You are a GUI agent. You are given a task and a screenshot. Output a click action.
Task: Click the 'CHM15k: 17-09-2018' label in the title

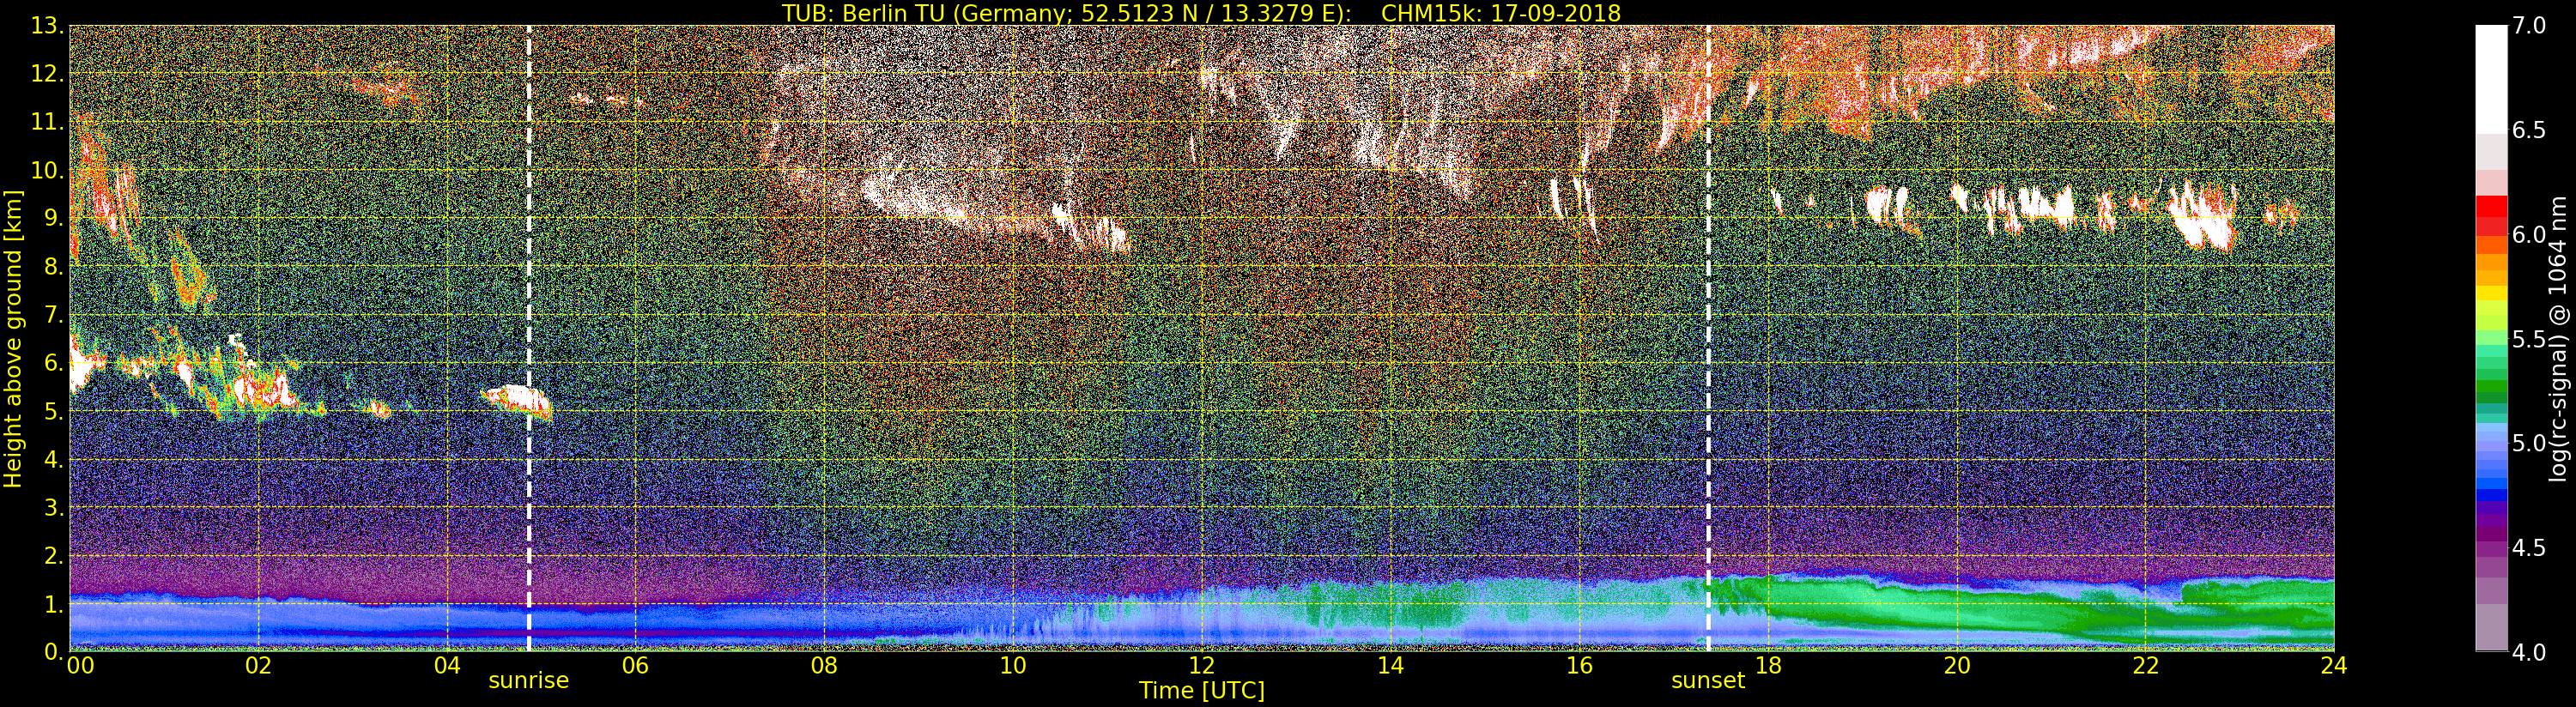click(1501, 13)
